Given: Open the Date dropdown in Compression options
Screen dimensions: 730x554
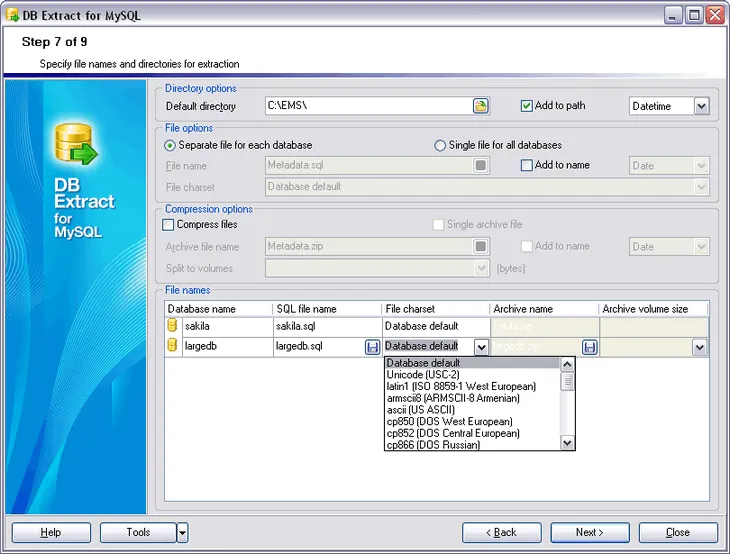Looking at the screenshot, I should 701,247.
